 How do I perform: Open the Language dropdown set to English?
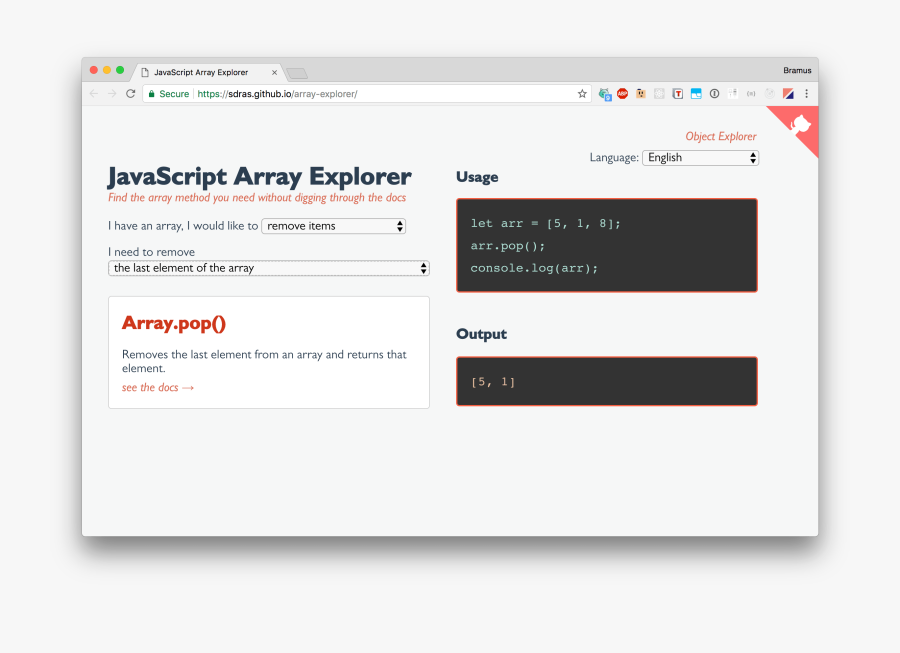click(x=700, y=158)
